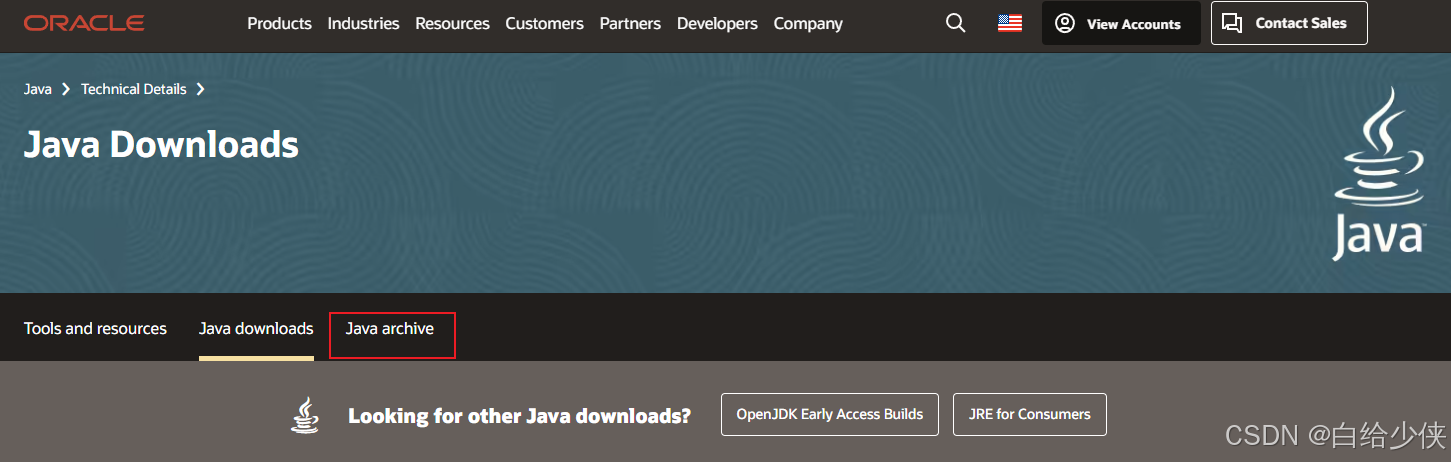Click the Java Downloads page heading
1451x462 pixels.
161,145
